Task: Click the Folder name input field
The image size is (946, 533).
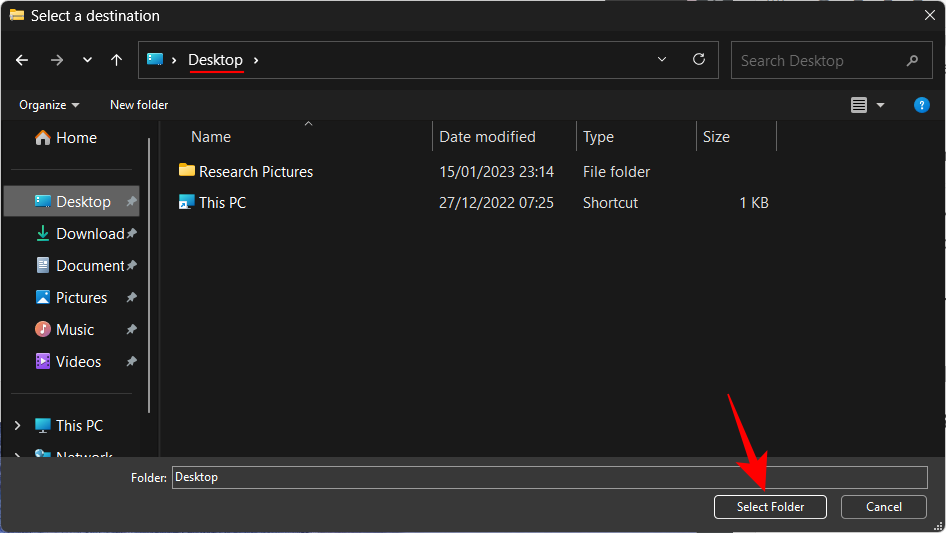Action: tap(550, 477)
